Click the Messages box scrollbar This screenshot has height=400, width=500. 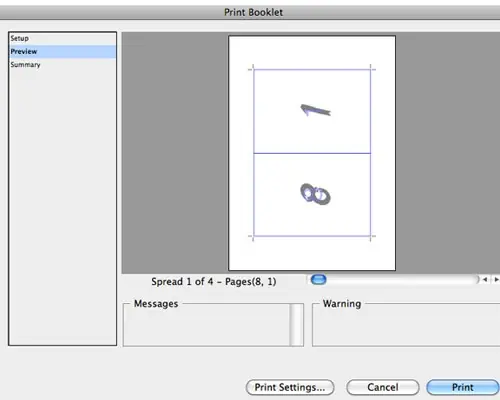[297, 325]
